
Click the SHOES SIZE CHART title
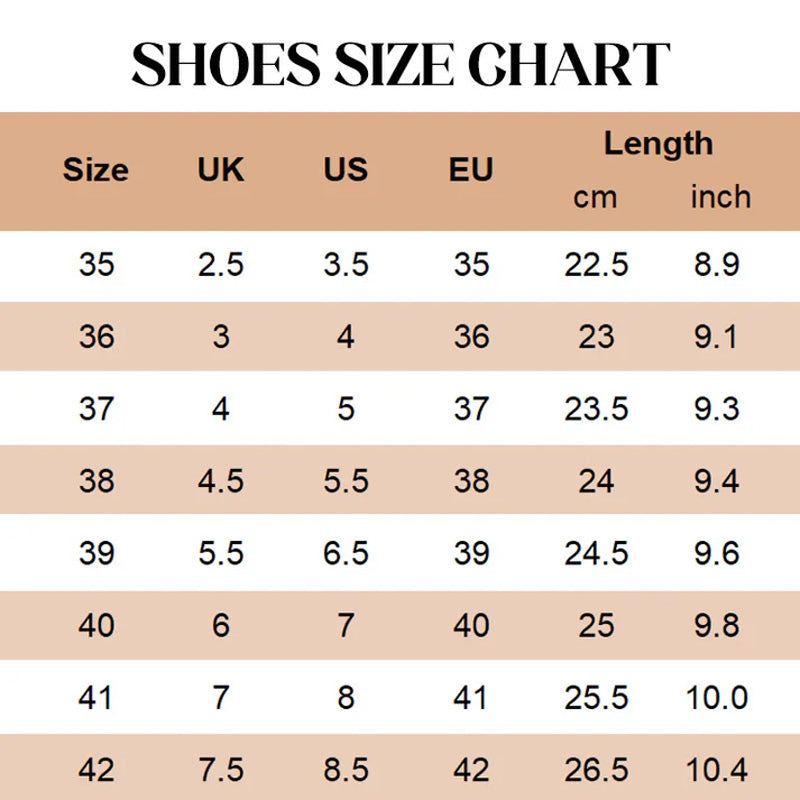click(x=401, y=64)
